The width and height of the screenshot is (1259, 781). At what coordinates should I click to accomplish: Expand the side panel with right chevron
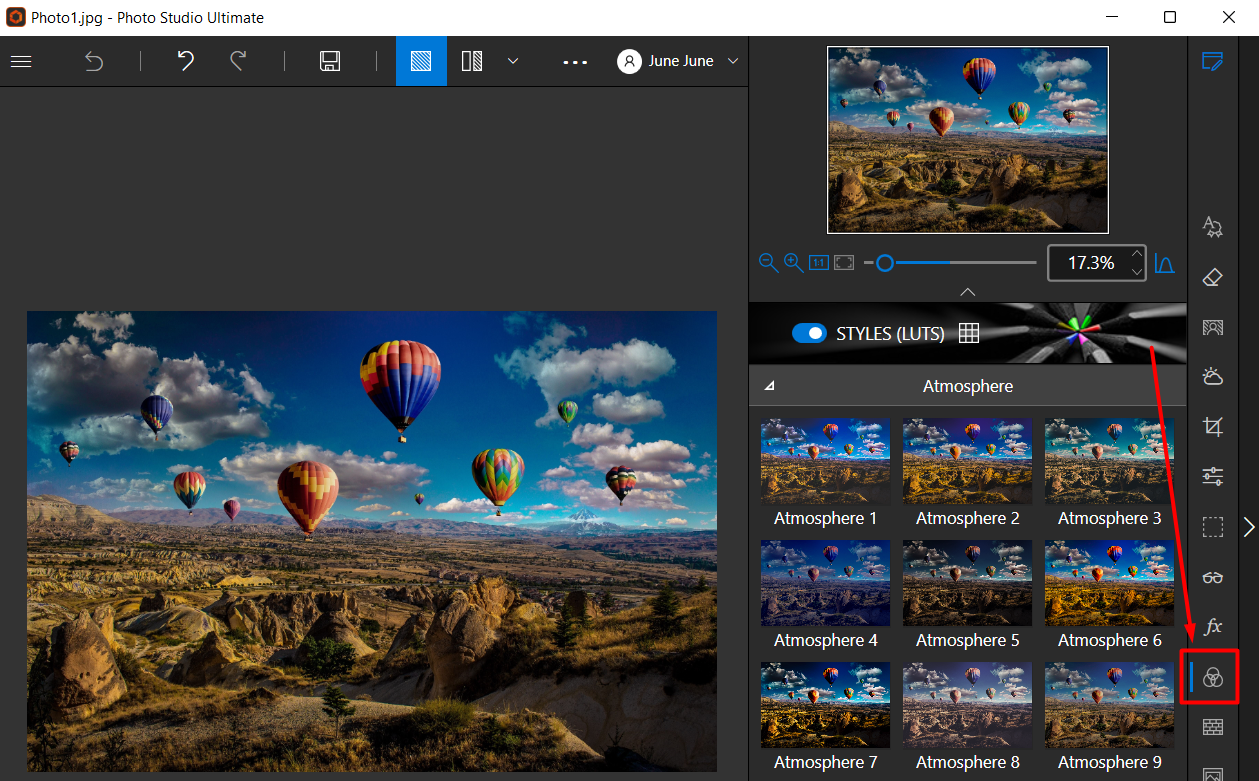1249,527
